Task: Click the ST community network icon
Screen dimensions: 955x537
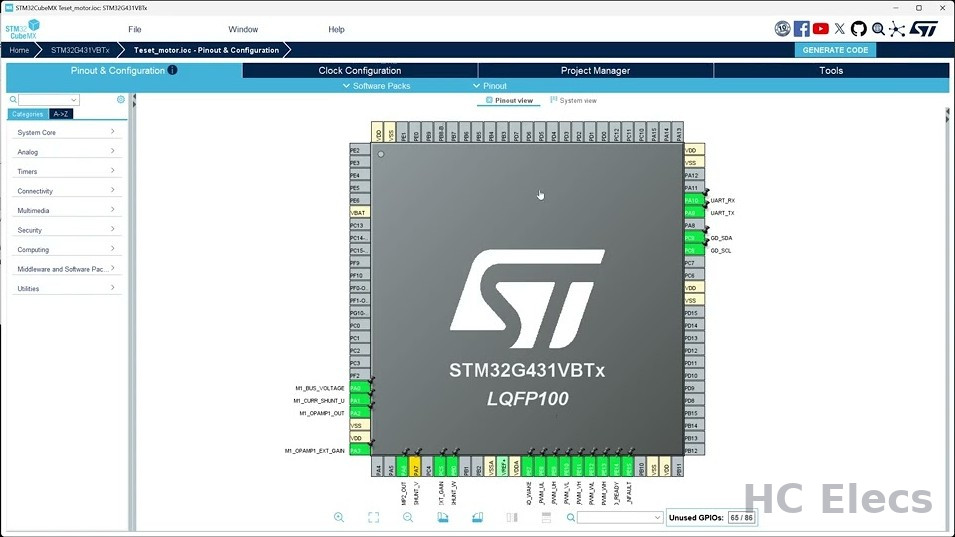Action: point(897,29)
